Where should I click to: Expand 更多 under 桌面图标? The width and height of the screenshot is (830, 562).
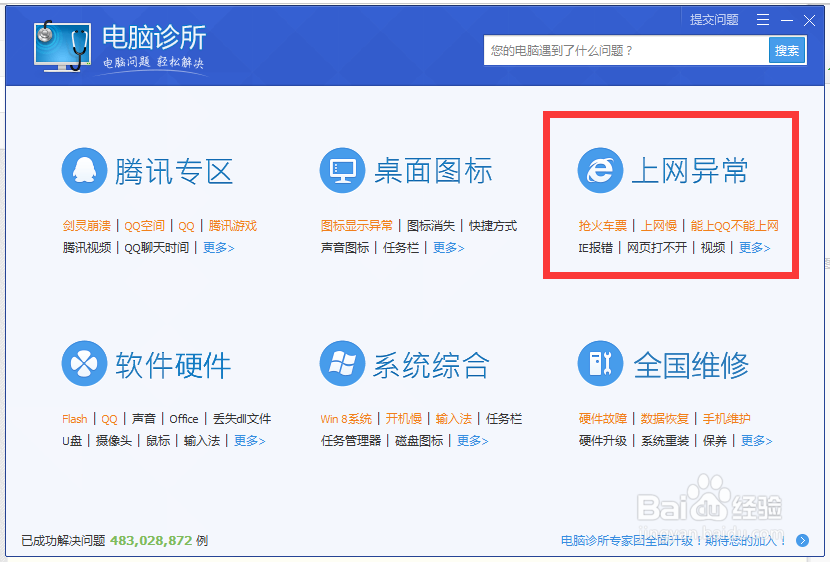click(448, 248)
